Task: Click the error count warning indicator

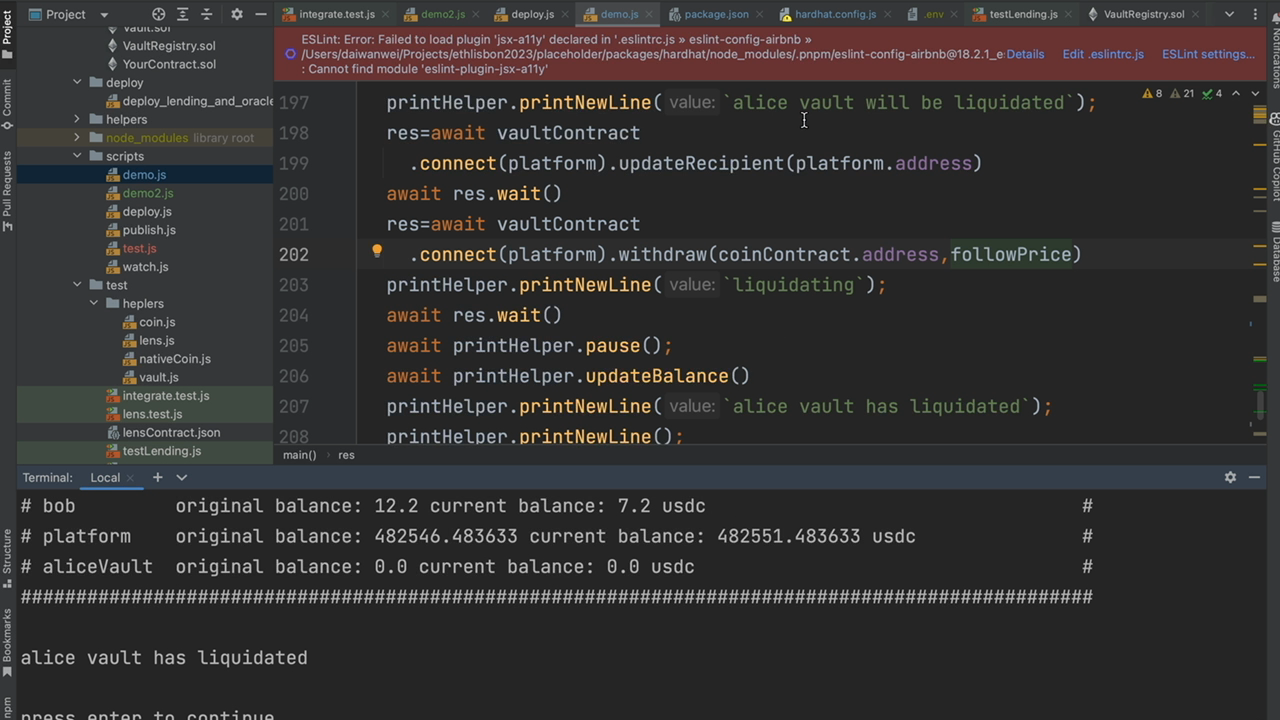Action: [1152, 93]
